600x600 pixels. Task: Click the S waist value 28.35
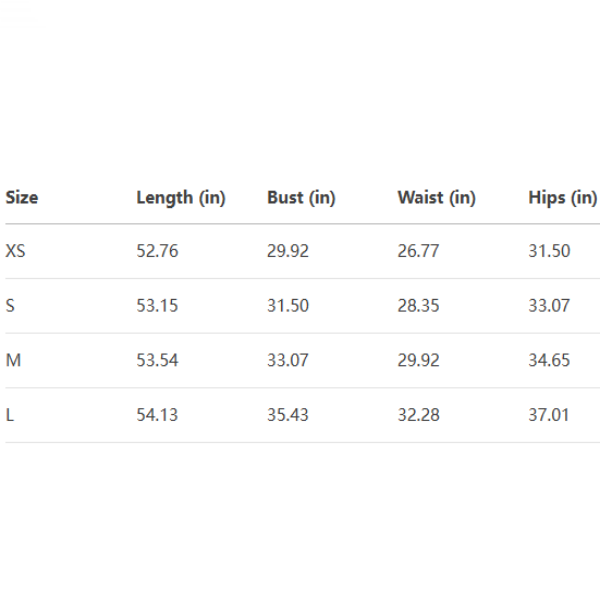click(418, 306)
